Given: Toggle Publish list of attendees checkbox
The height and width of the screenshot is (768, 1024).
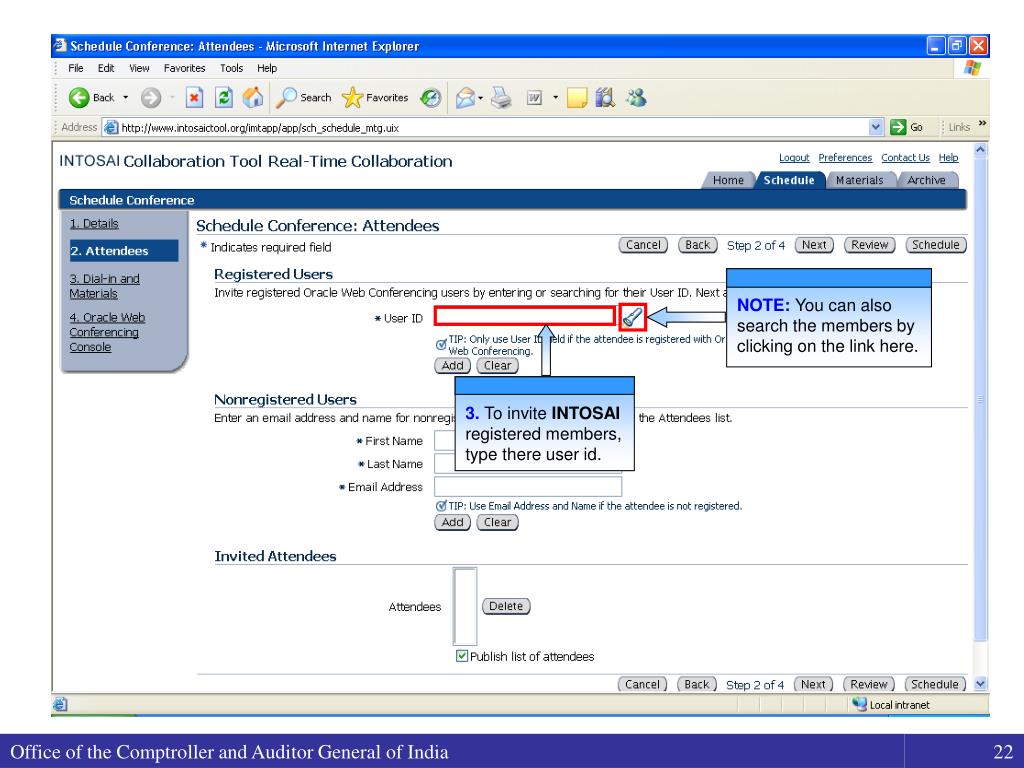Looking at the screenshot, I should tap(461, 657).
